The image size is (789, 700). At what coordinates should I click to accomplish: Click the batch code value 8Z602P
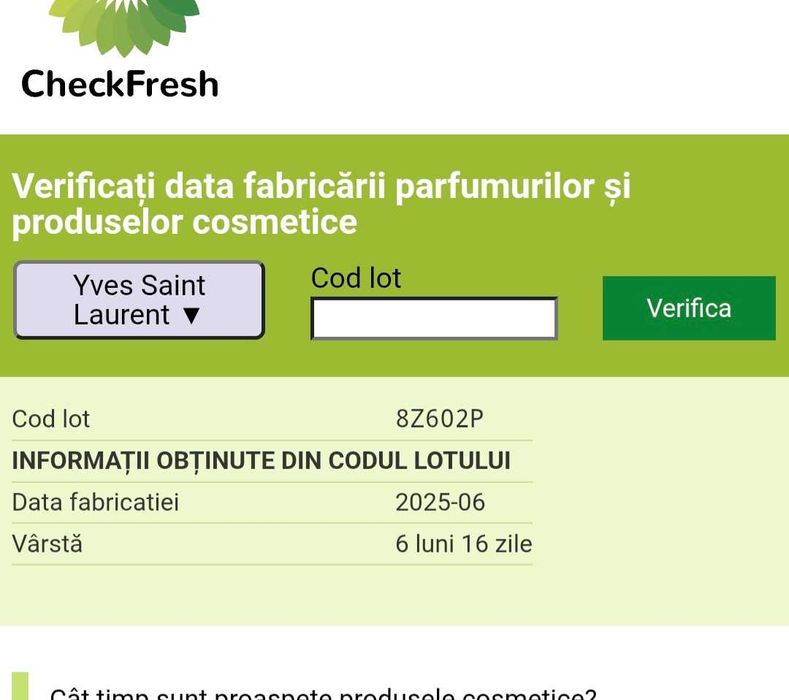click(440, 419)
